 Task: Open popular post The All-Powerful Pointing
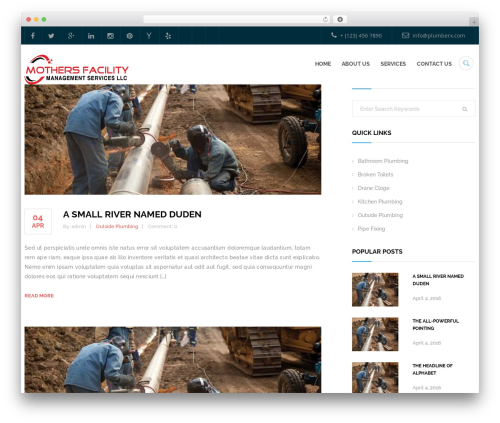coord(435,324)
